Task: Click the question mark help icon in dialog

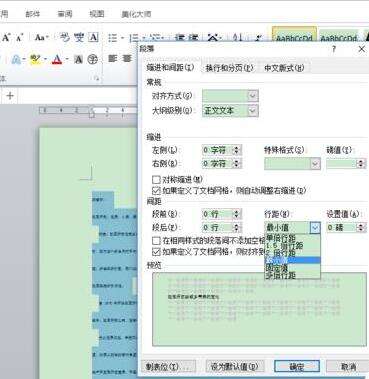Action: [334, 49]
